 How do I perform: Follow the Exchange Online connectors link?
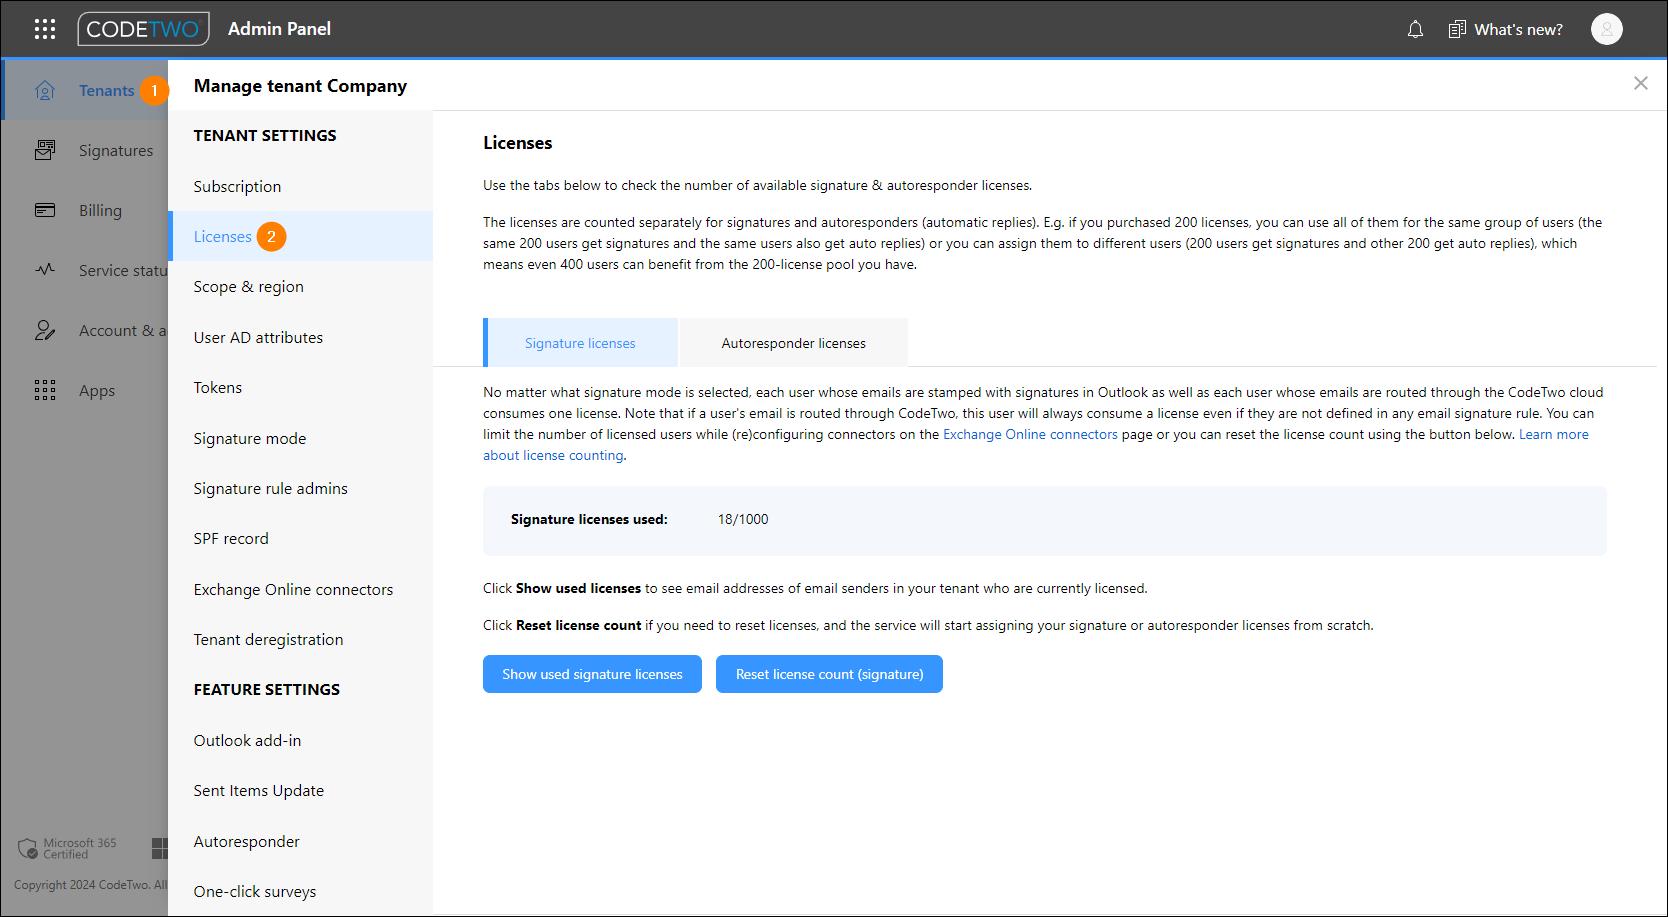(x=1030, y=434)
